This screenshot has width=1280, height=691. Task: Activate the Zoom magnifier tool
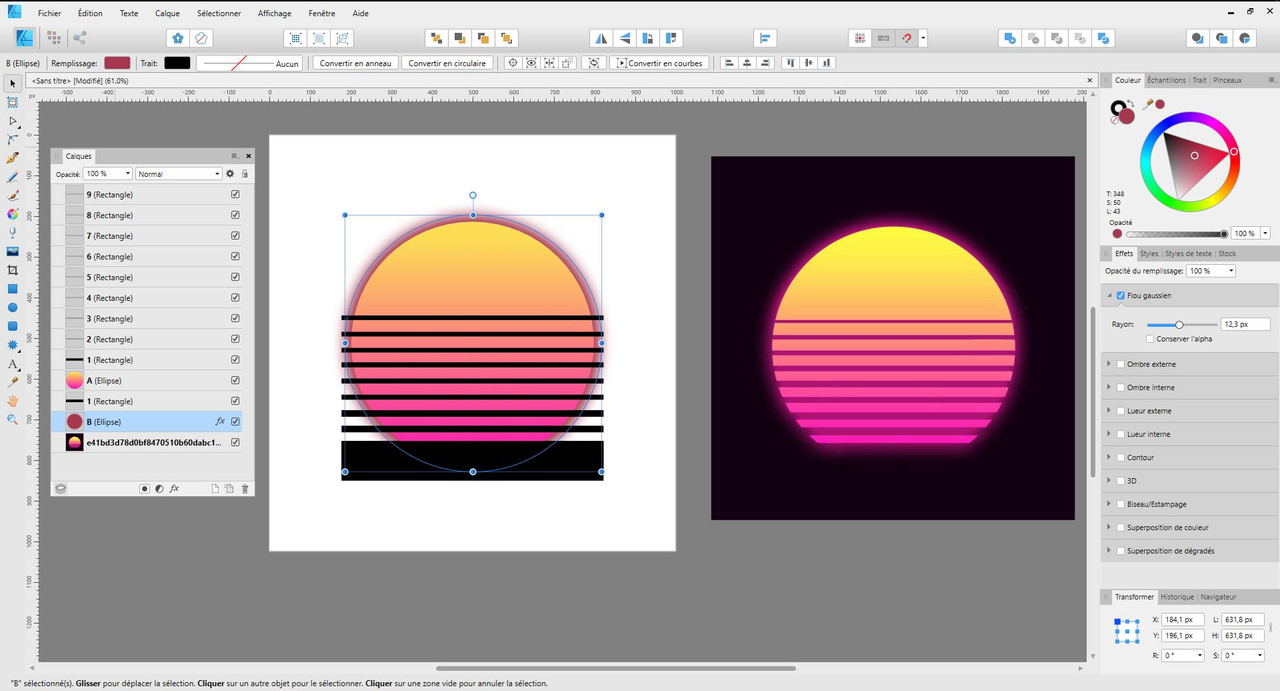(x=13, y=419)
